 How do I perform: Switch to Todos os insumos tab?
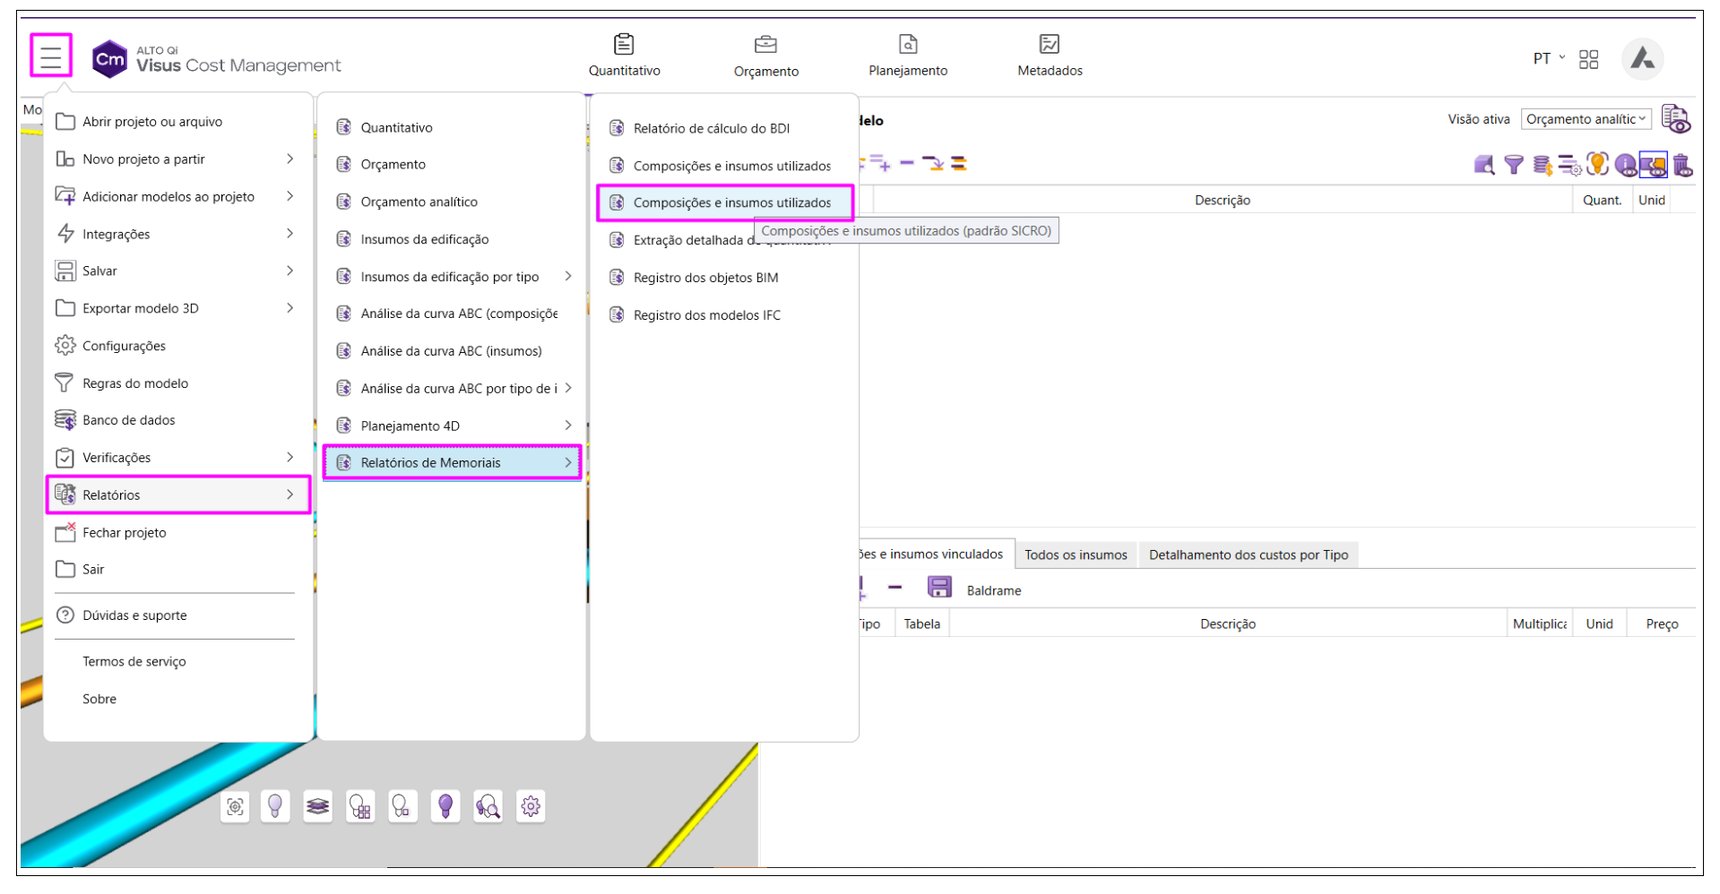tap(1075, 555)
